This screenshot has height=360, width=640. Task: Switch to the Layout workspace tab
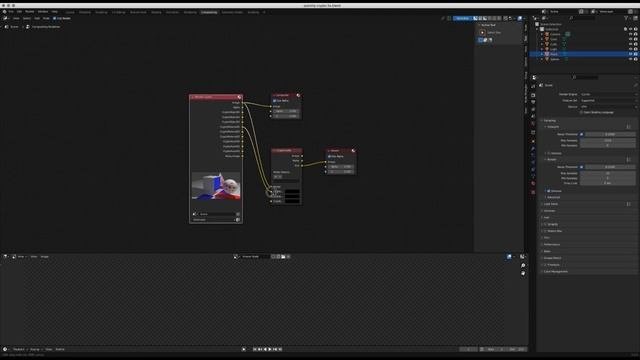pos(70,12)
